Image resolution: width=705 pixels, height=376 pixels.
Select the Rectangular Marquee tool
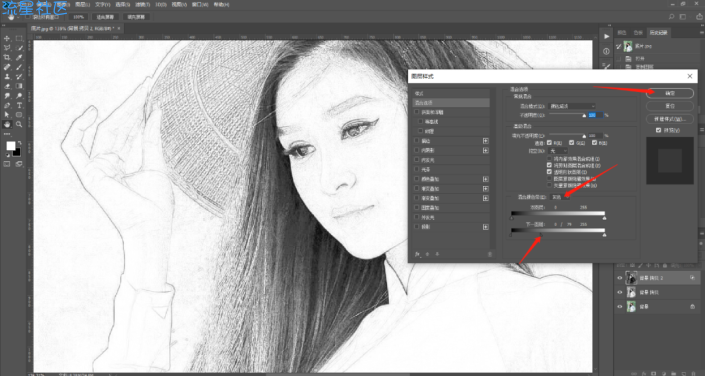(19, 38)
